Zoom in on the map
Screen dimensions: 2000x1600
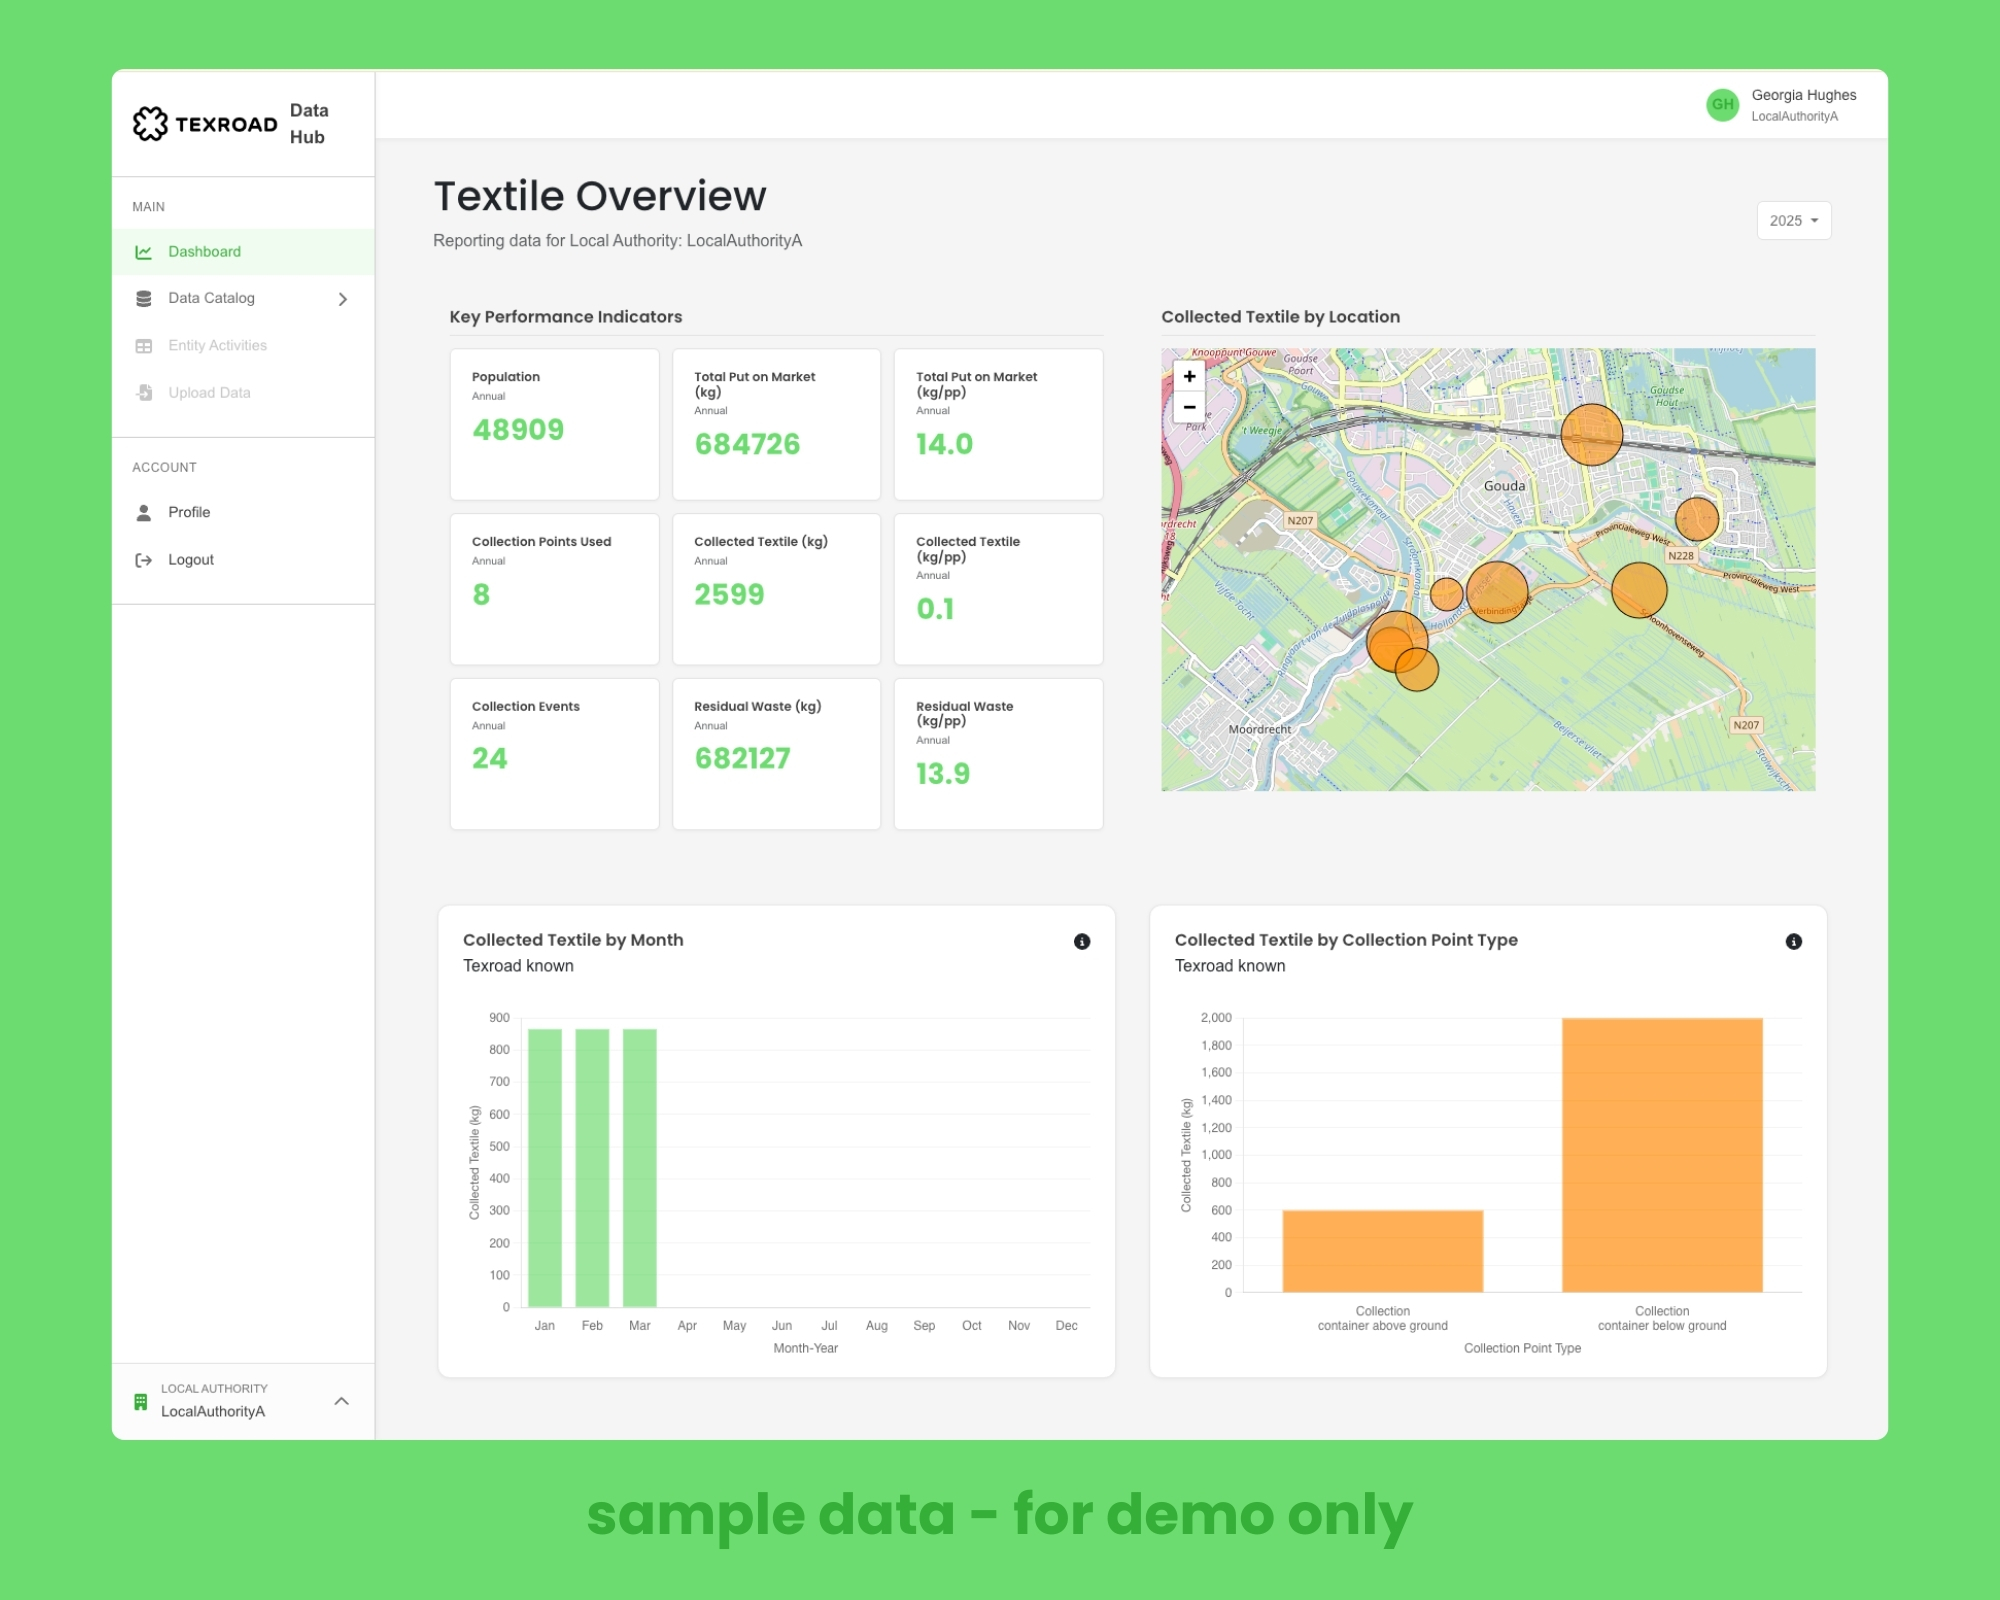click(x=1189, y=377)
